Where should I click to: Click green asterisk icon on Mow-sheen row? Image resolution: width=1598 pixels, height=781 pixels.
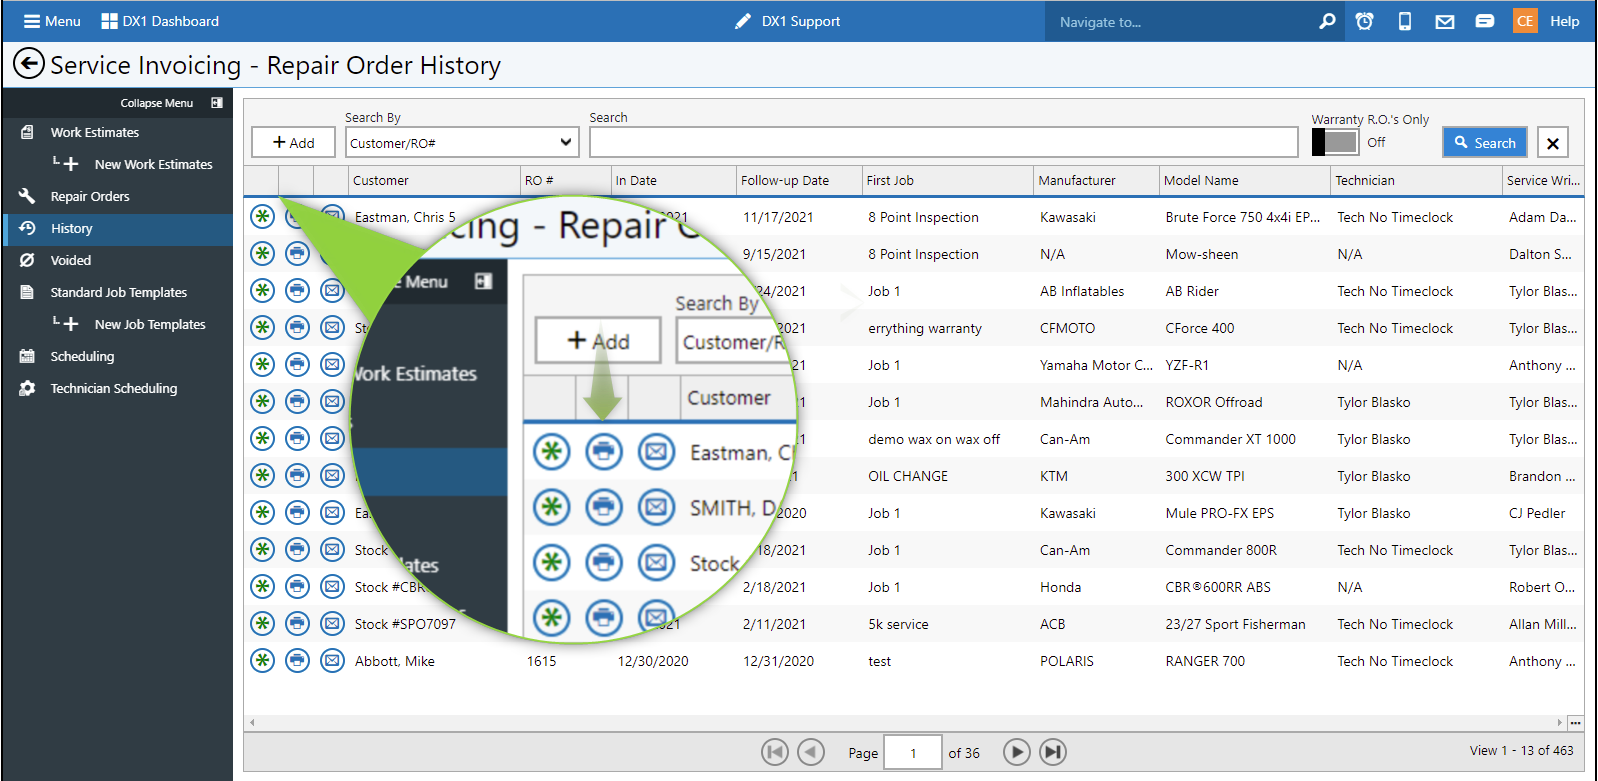pyautogui.click(x=262, y=253)
